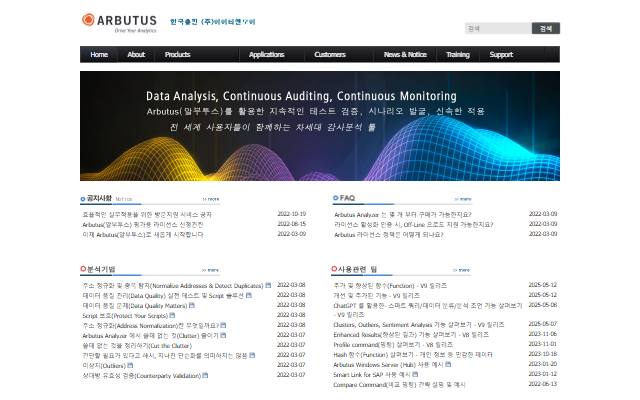Image resolution: width=640 pixels, height=400 pixels.
Task: Open the Support menu item
Action: click(x=501, y=54)
